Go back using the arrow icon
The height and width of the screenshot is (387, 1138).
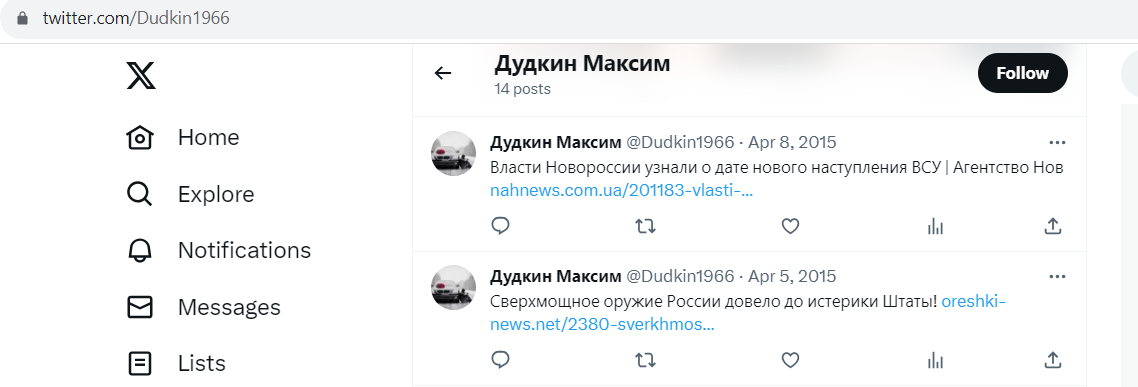[443, 73]
